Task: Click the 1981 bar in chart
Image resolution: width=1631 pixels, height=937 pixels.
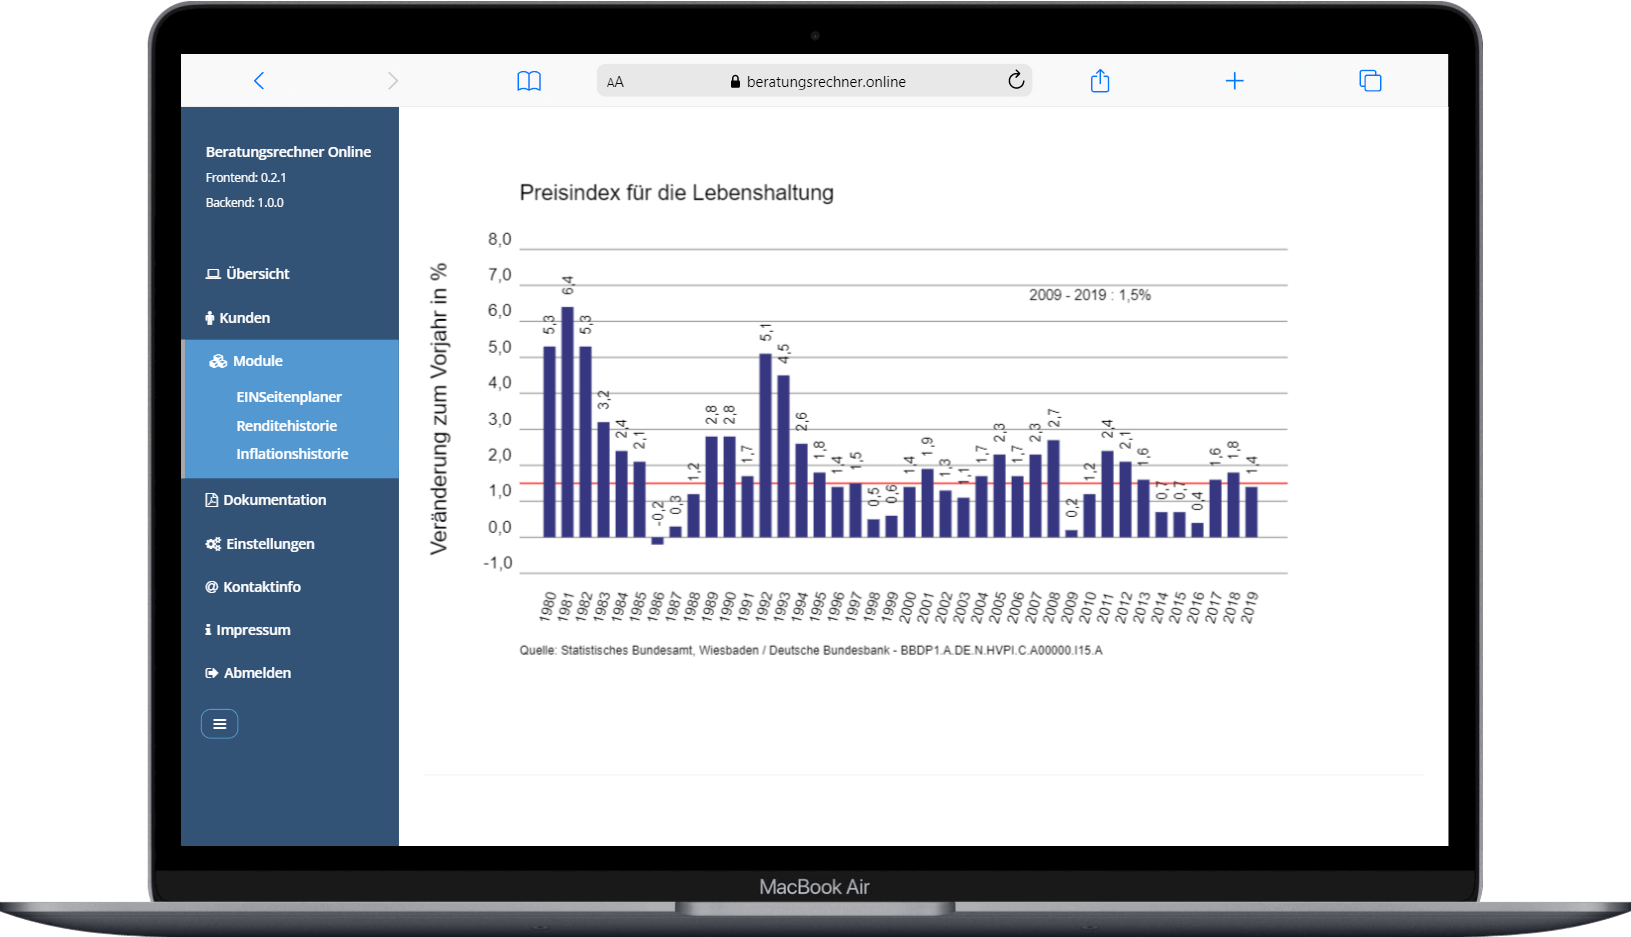Action: [x=568, y=422]
